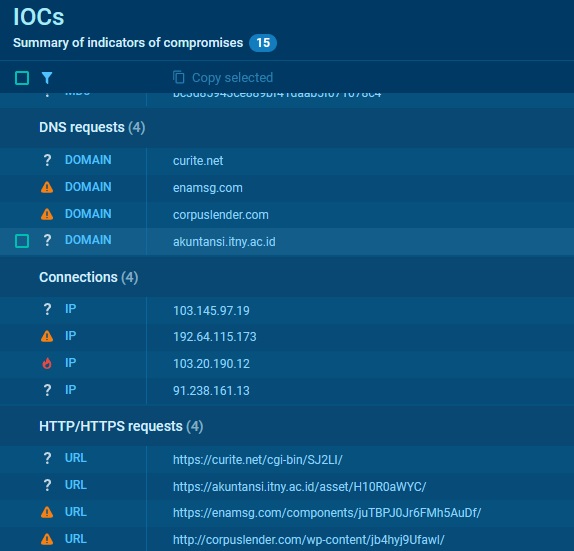Click the DOMAIN label for curite.net
This screenshot has width=574, height=551.
click(88, 160)
